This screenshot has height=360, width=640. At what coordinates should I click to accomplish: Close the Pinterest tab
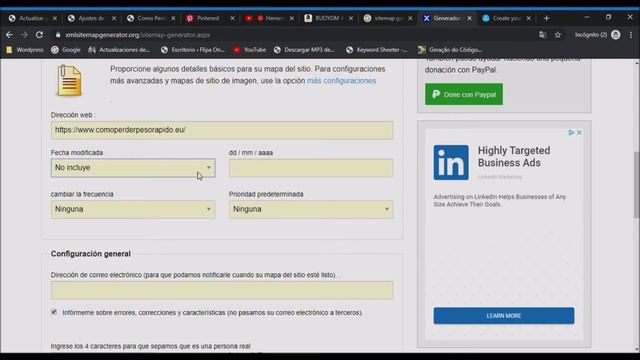232,18
